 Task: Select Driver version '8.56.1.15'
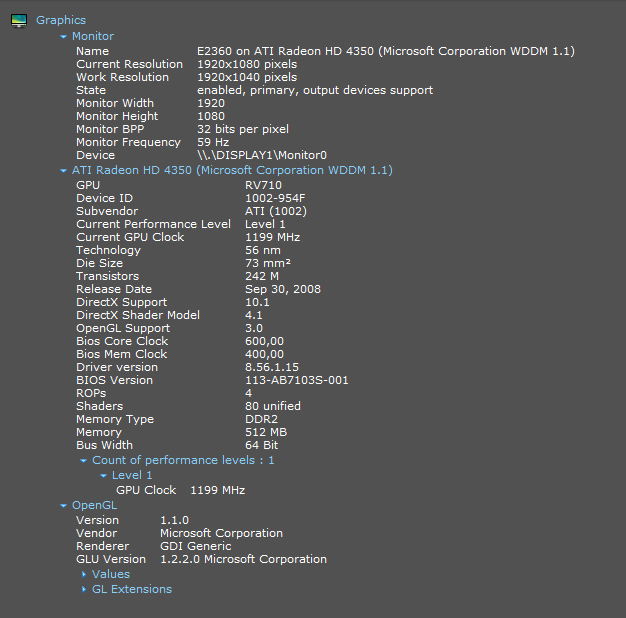pos(272,367)
